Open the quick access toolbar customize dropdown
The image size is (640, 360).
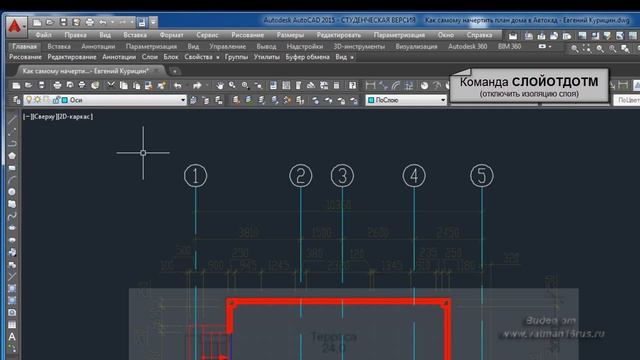click(153, 22)
